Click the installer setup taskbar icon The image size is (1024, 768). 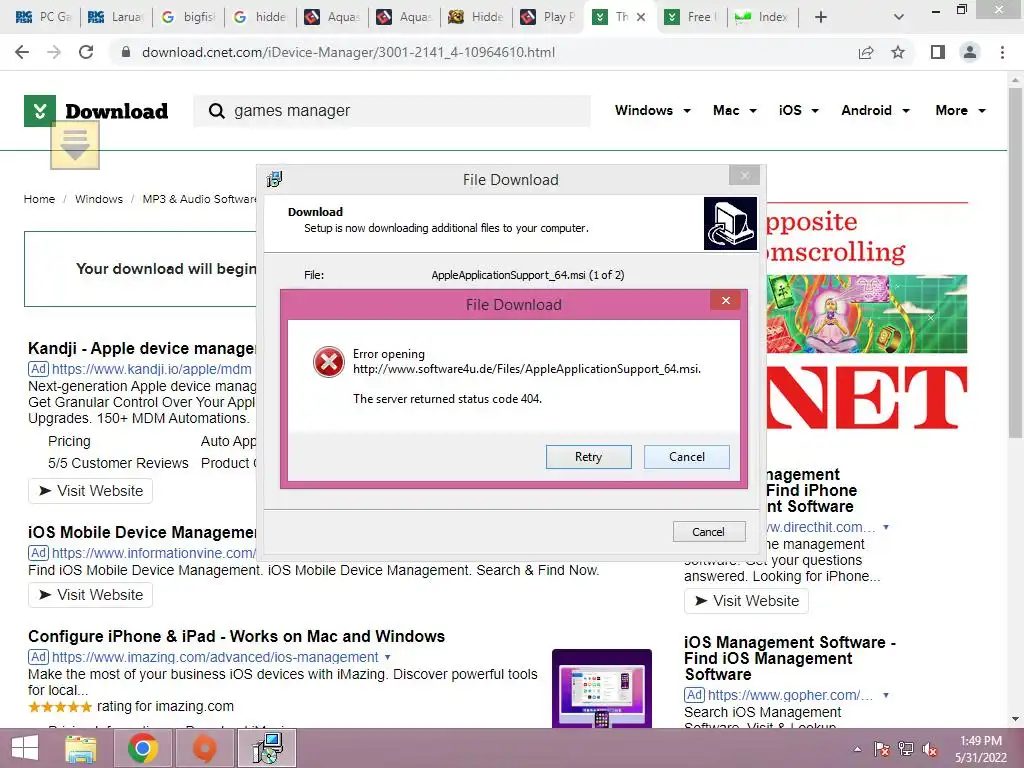click(267, 748)
